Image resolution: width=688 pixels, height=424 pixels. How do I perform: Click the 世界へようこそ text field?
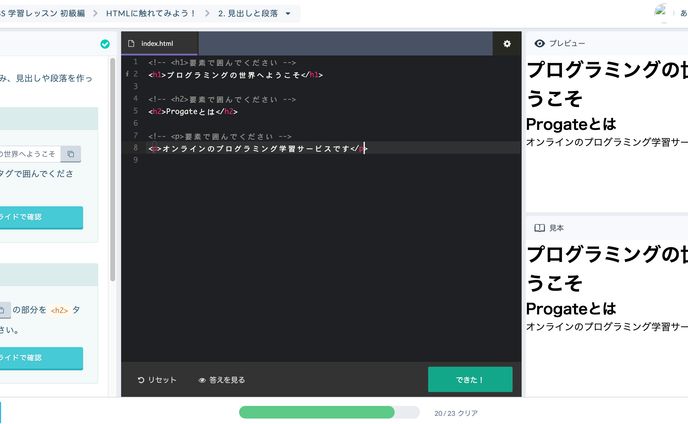[30, 154]
